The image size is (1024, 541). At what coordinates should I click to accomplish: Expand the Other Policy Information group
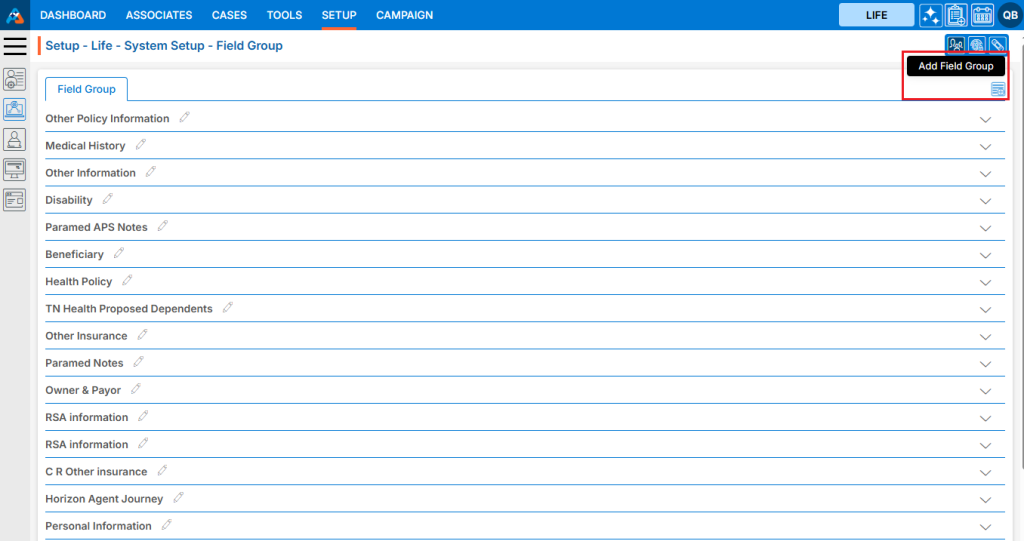coord(985,119)
